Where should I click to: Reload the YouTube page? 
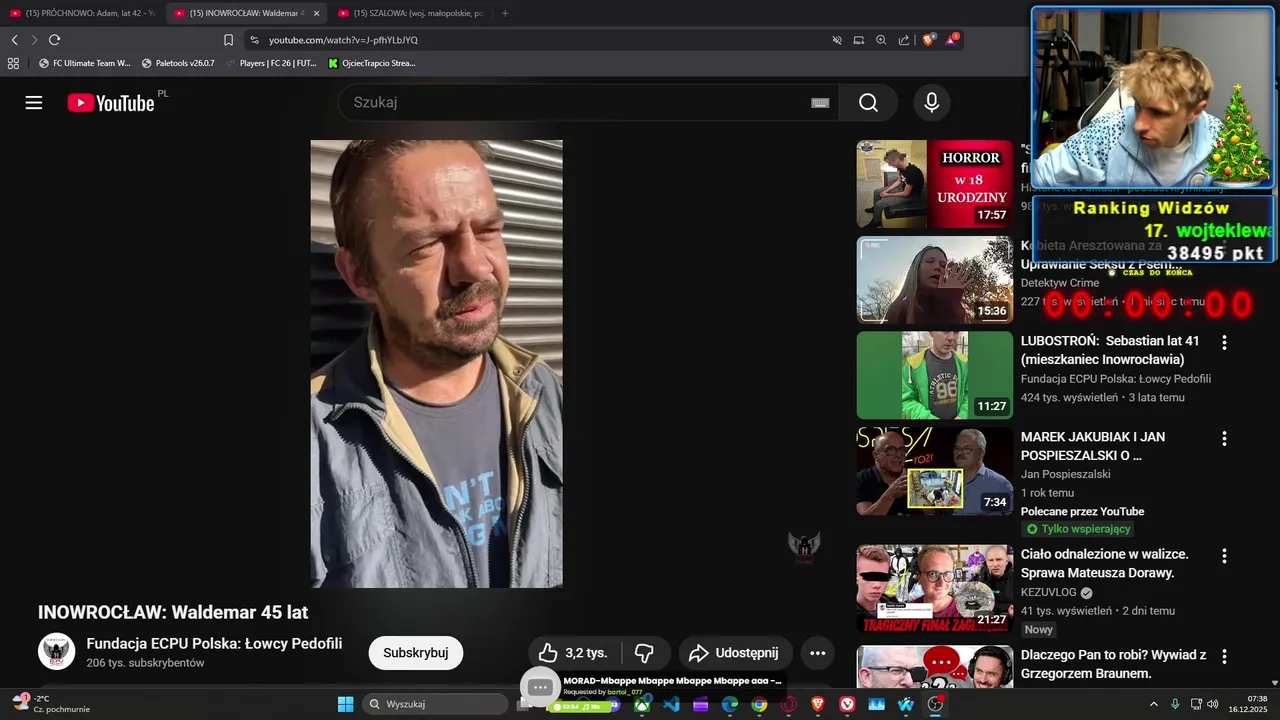coord(54,40)
